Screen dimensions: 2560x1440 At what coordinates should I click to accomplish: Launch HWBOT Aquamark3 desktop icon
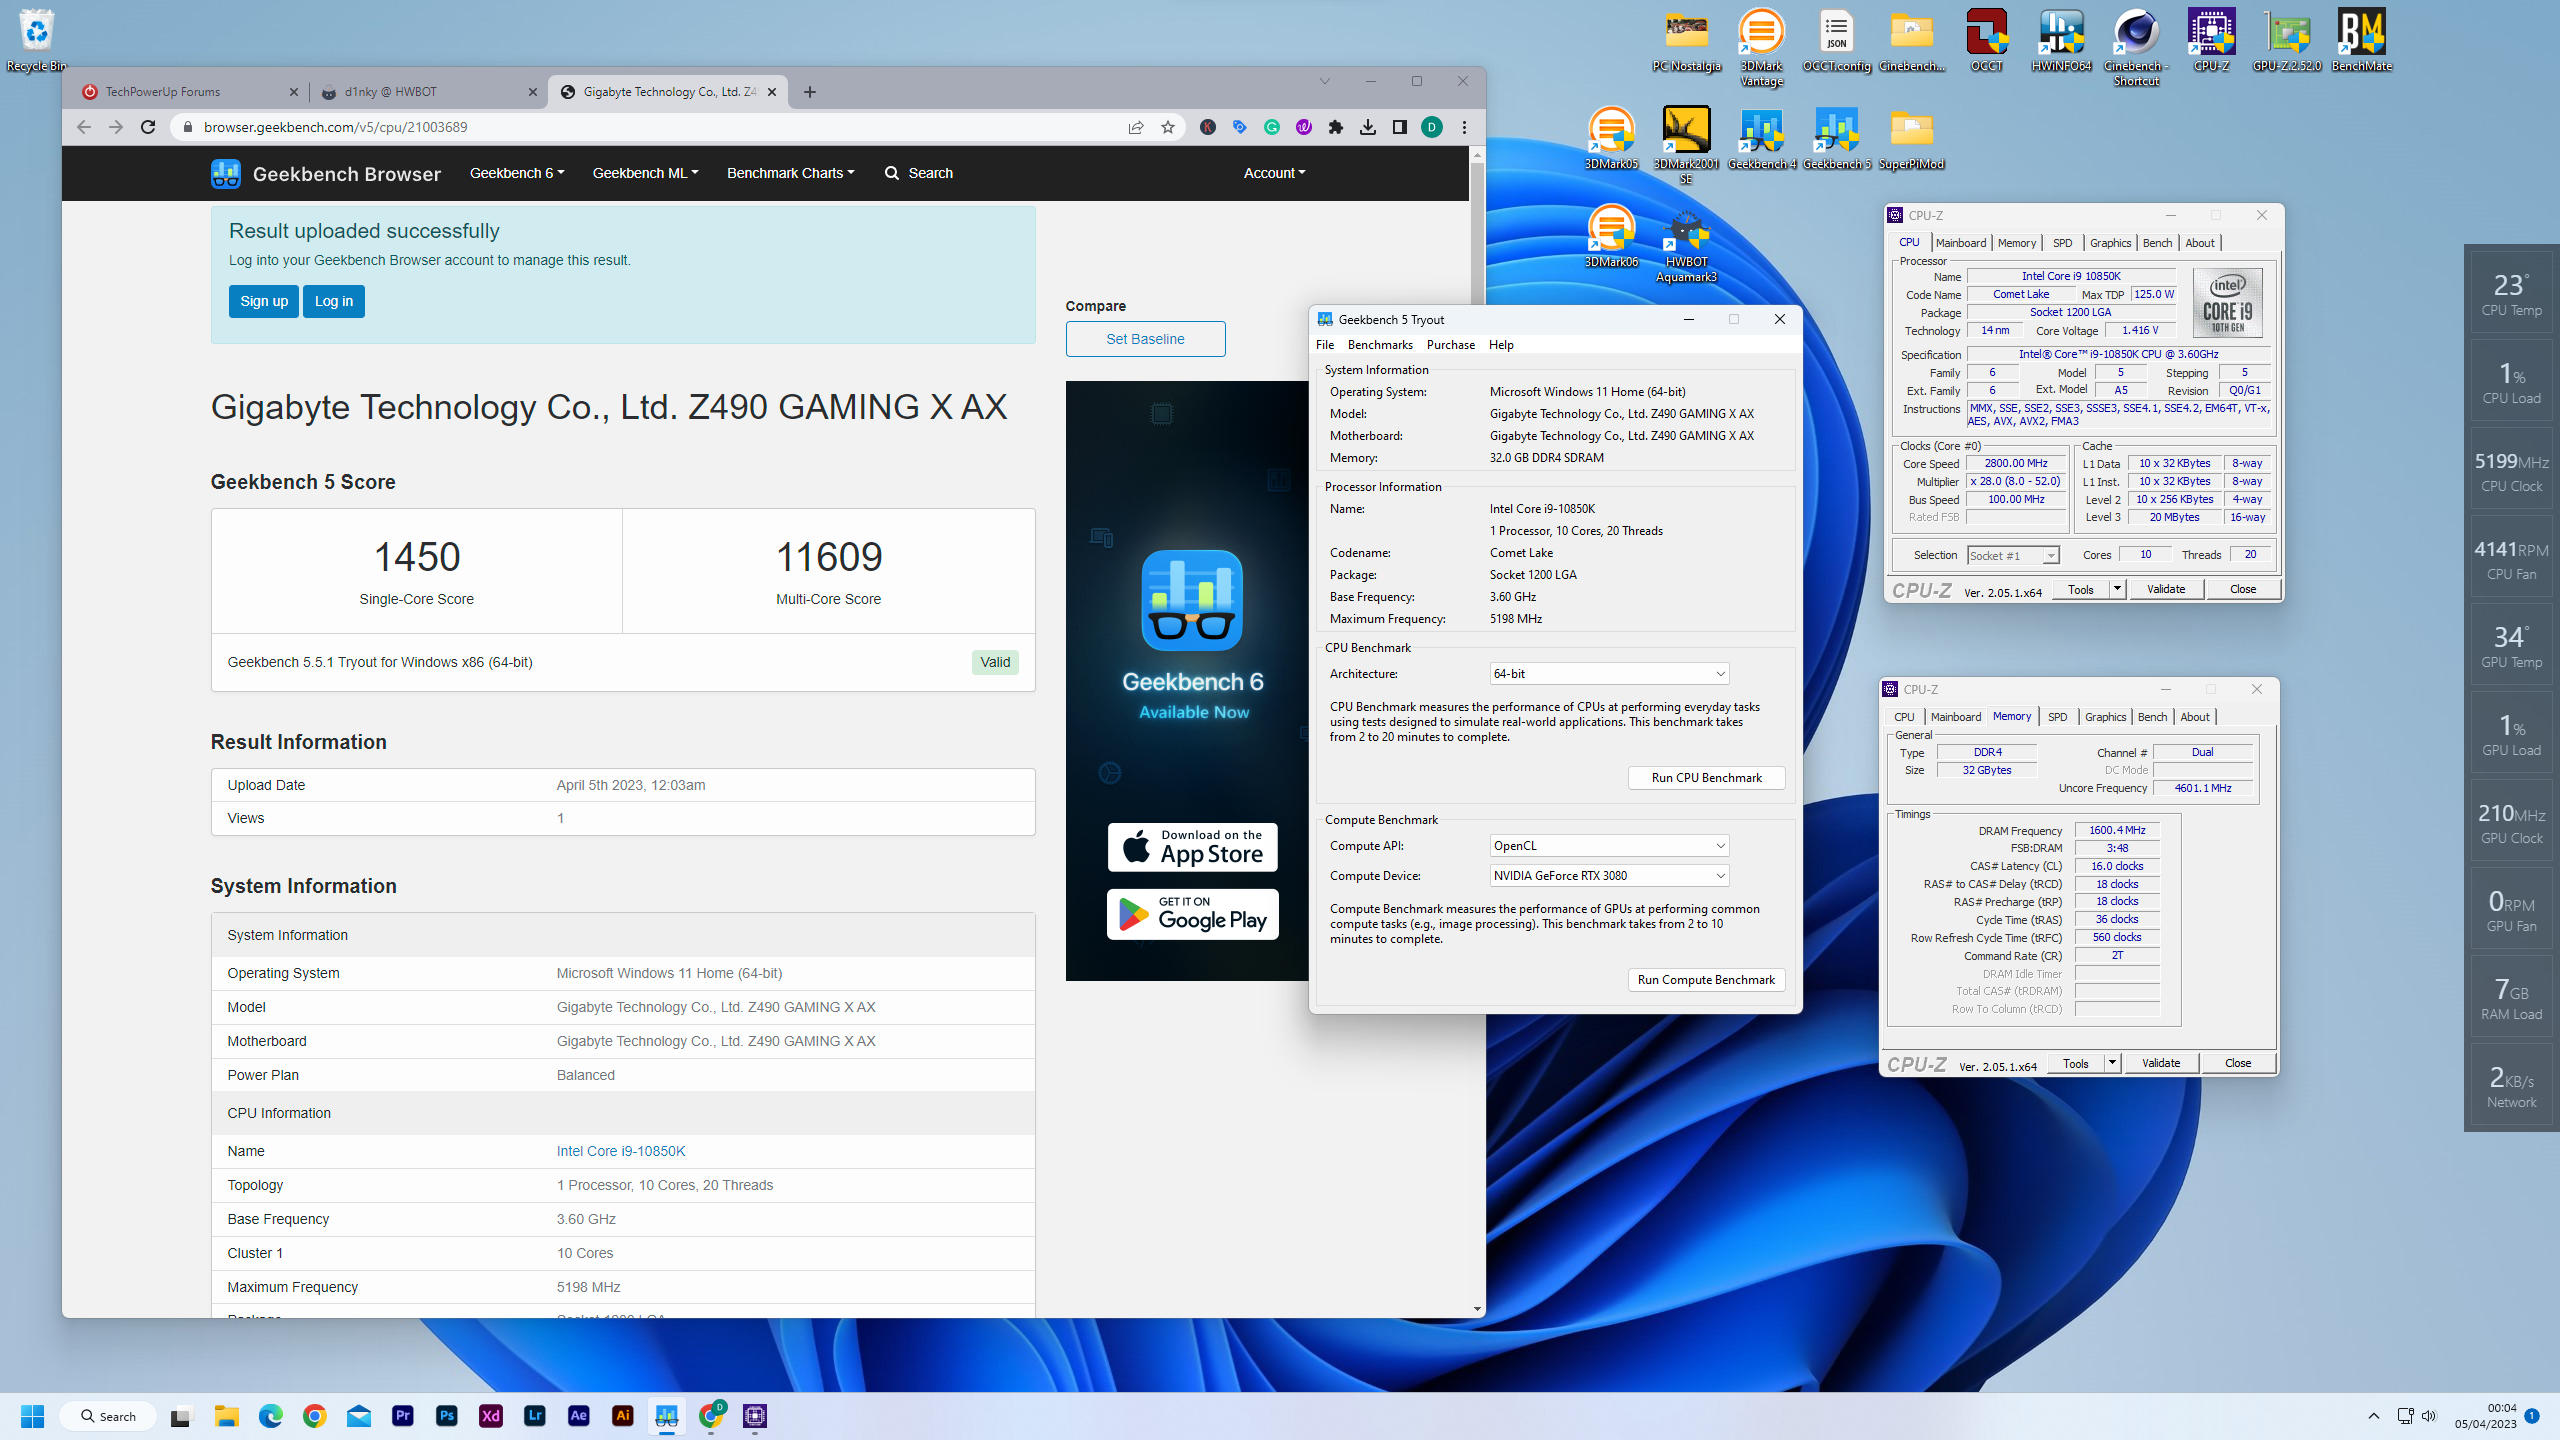pos(1686,243)
